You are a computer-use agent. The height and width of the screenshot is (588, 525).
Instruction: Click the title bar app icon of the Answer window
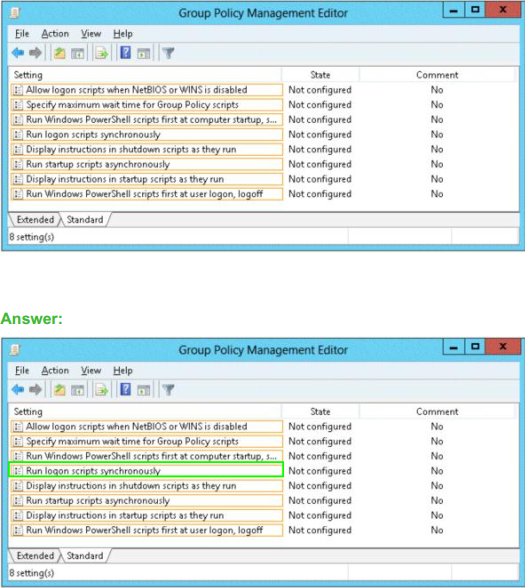point(15,350)
